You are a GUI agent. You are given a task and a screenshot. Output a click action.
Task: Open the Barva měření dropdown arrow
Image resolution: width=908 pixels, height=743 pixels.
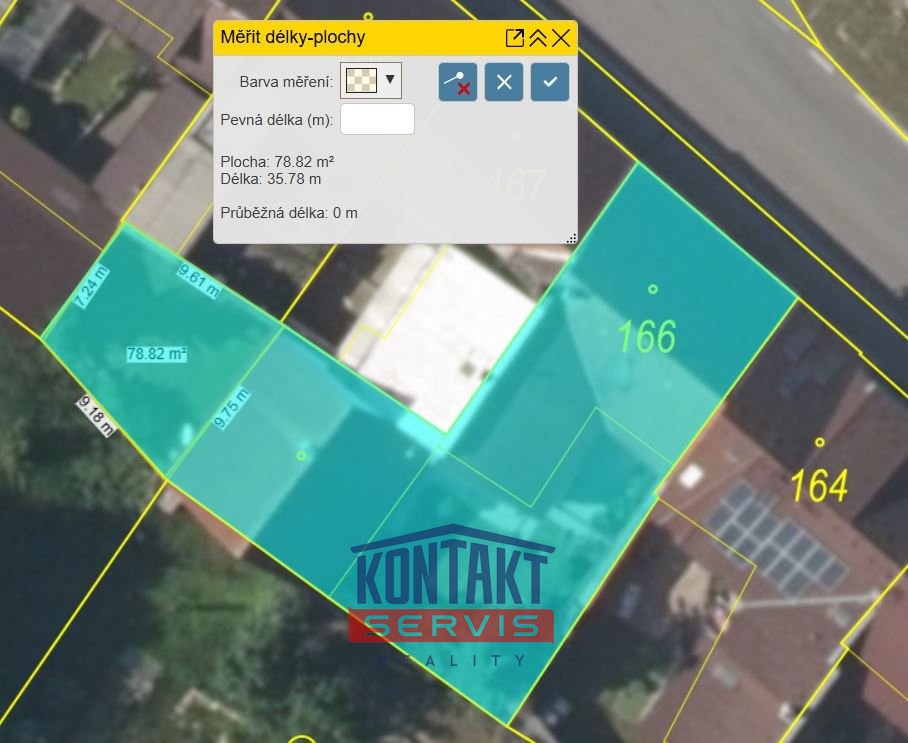390,80
